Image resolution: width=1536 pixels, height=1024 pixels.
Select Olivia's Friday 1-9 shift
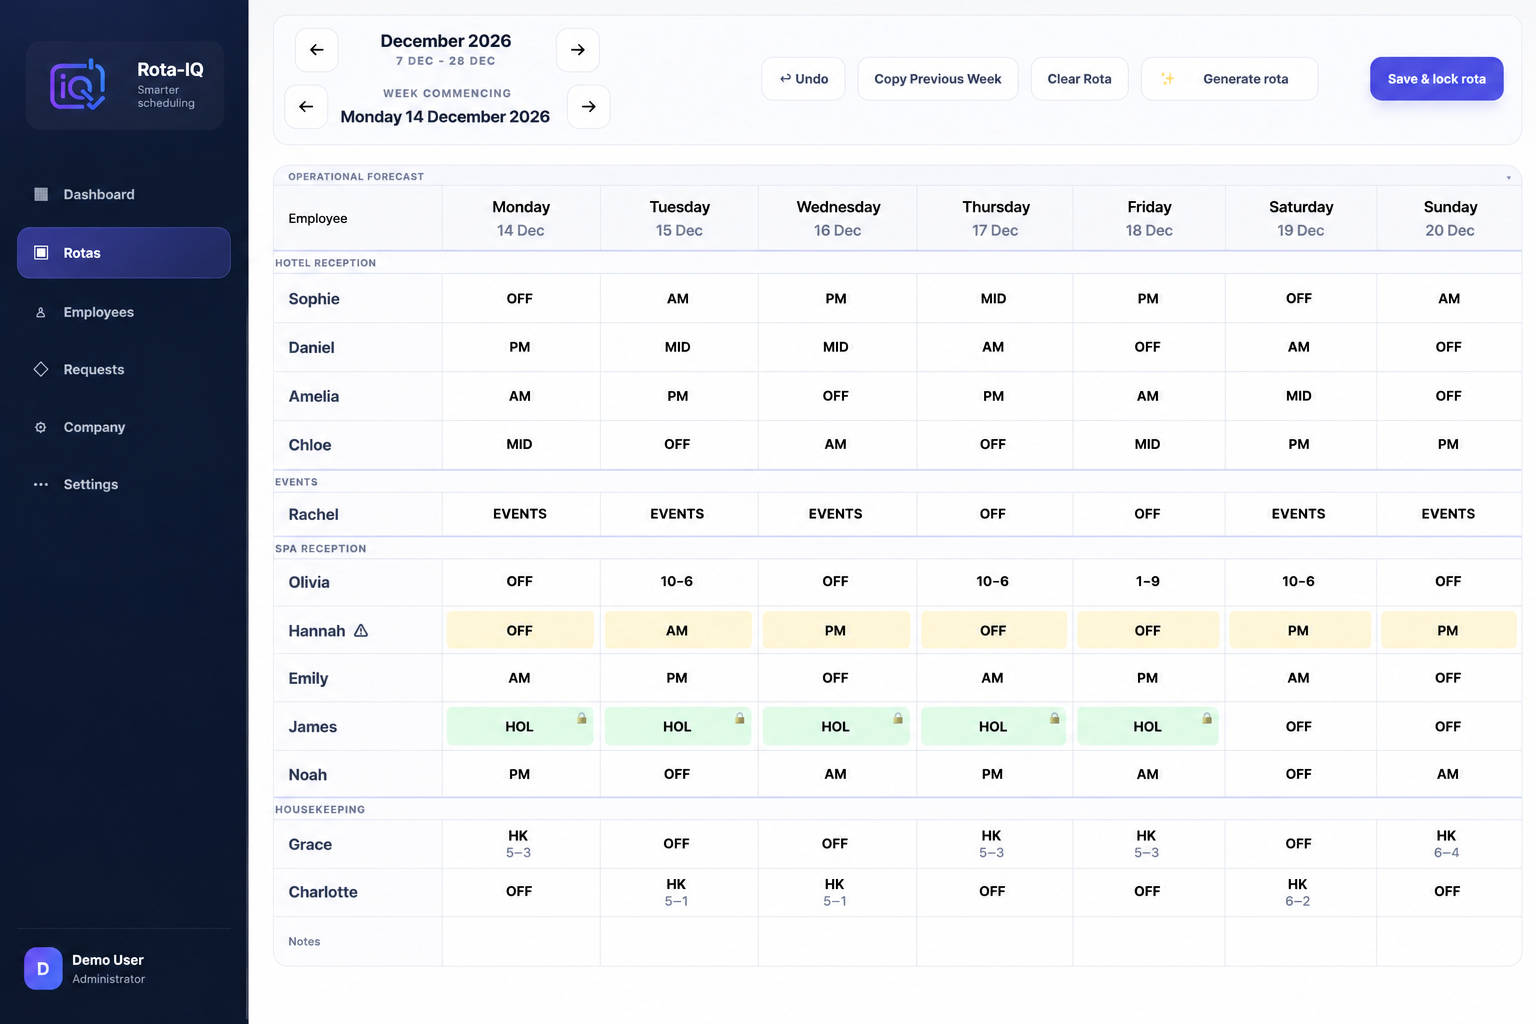(1148, 582)
